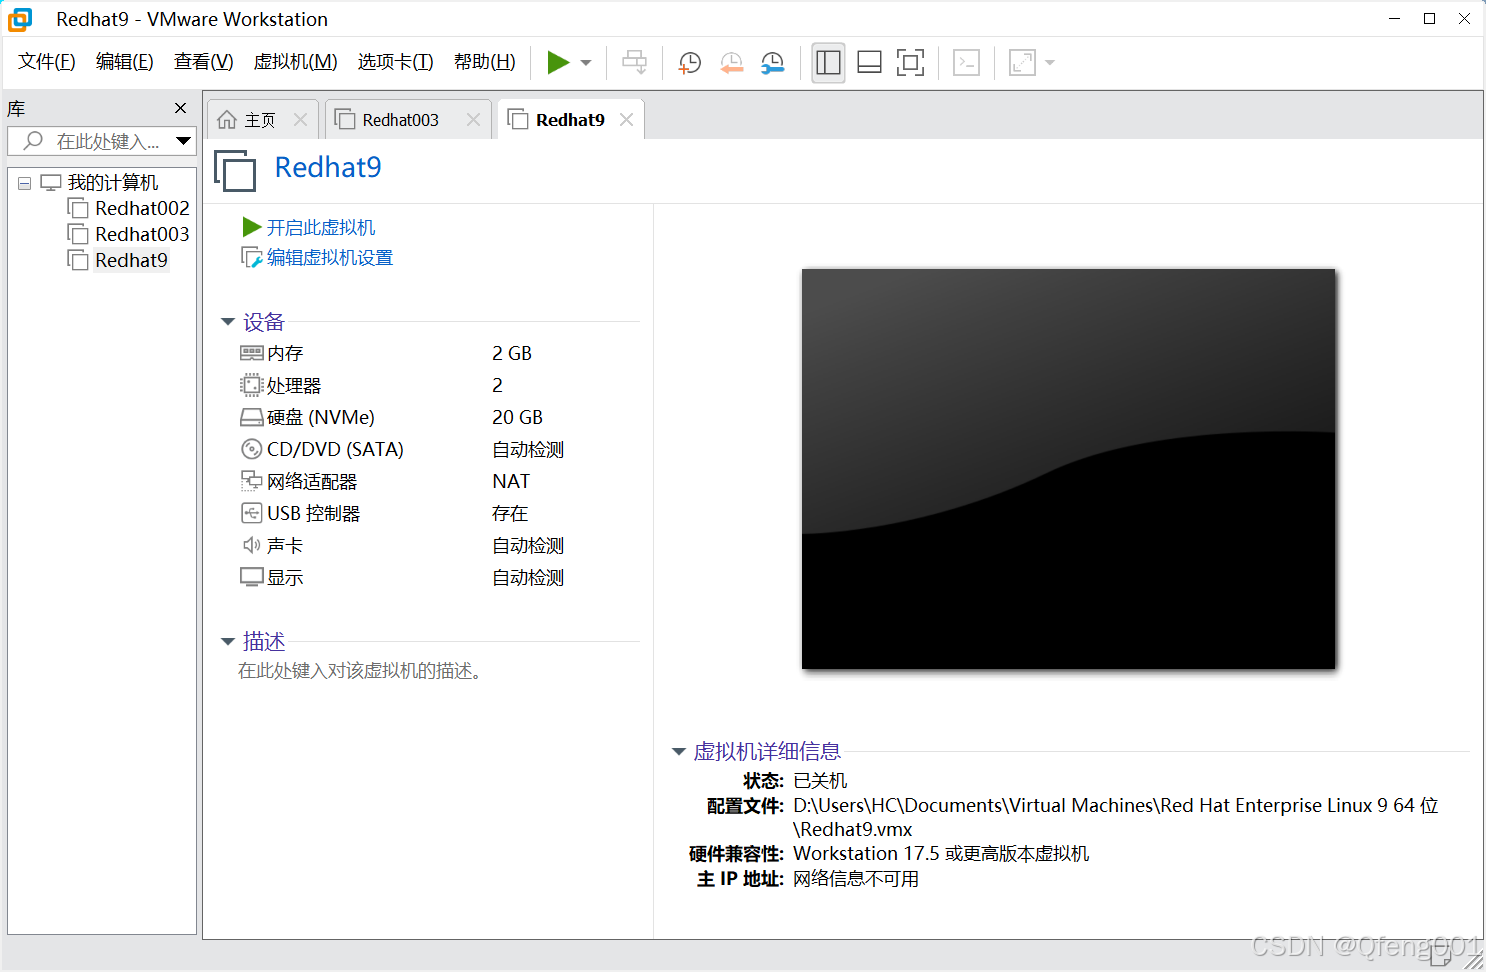Image resolution: width=1486 pixels, height=972 pixels.
Task: Open the 帮助(H) menu
Action: [x=484, y=62]
